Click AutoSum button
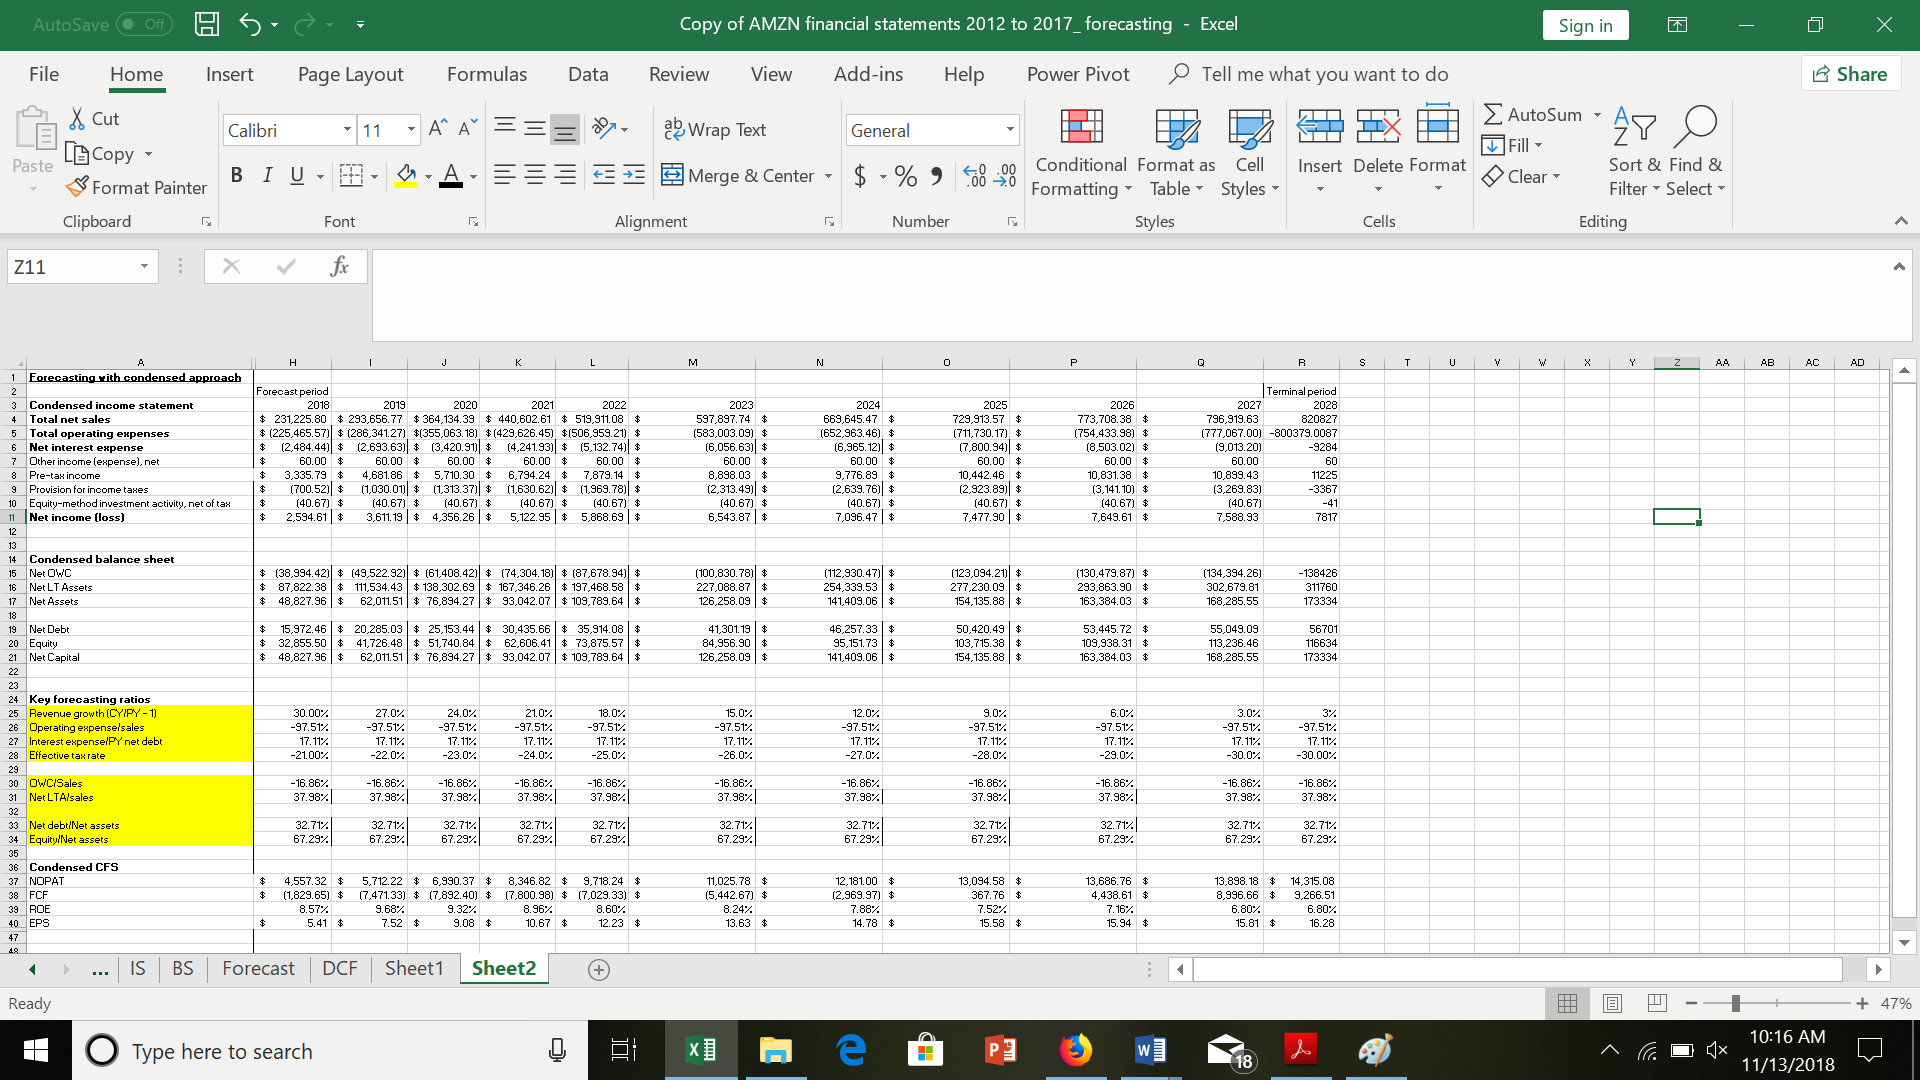 coord(1533,114)
